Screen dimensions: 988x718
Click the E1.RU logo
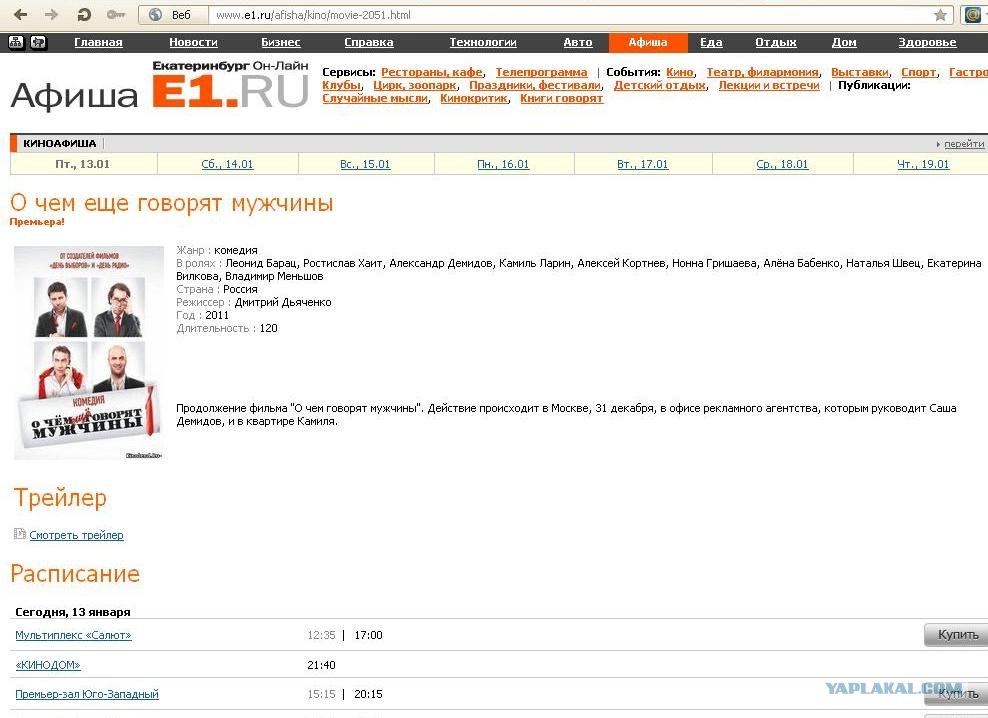(230, 86)
